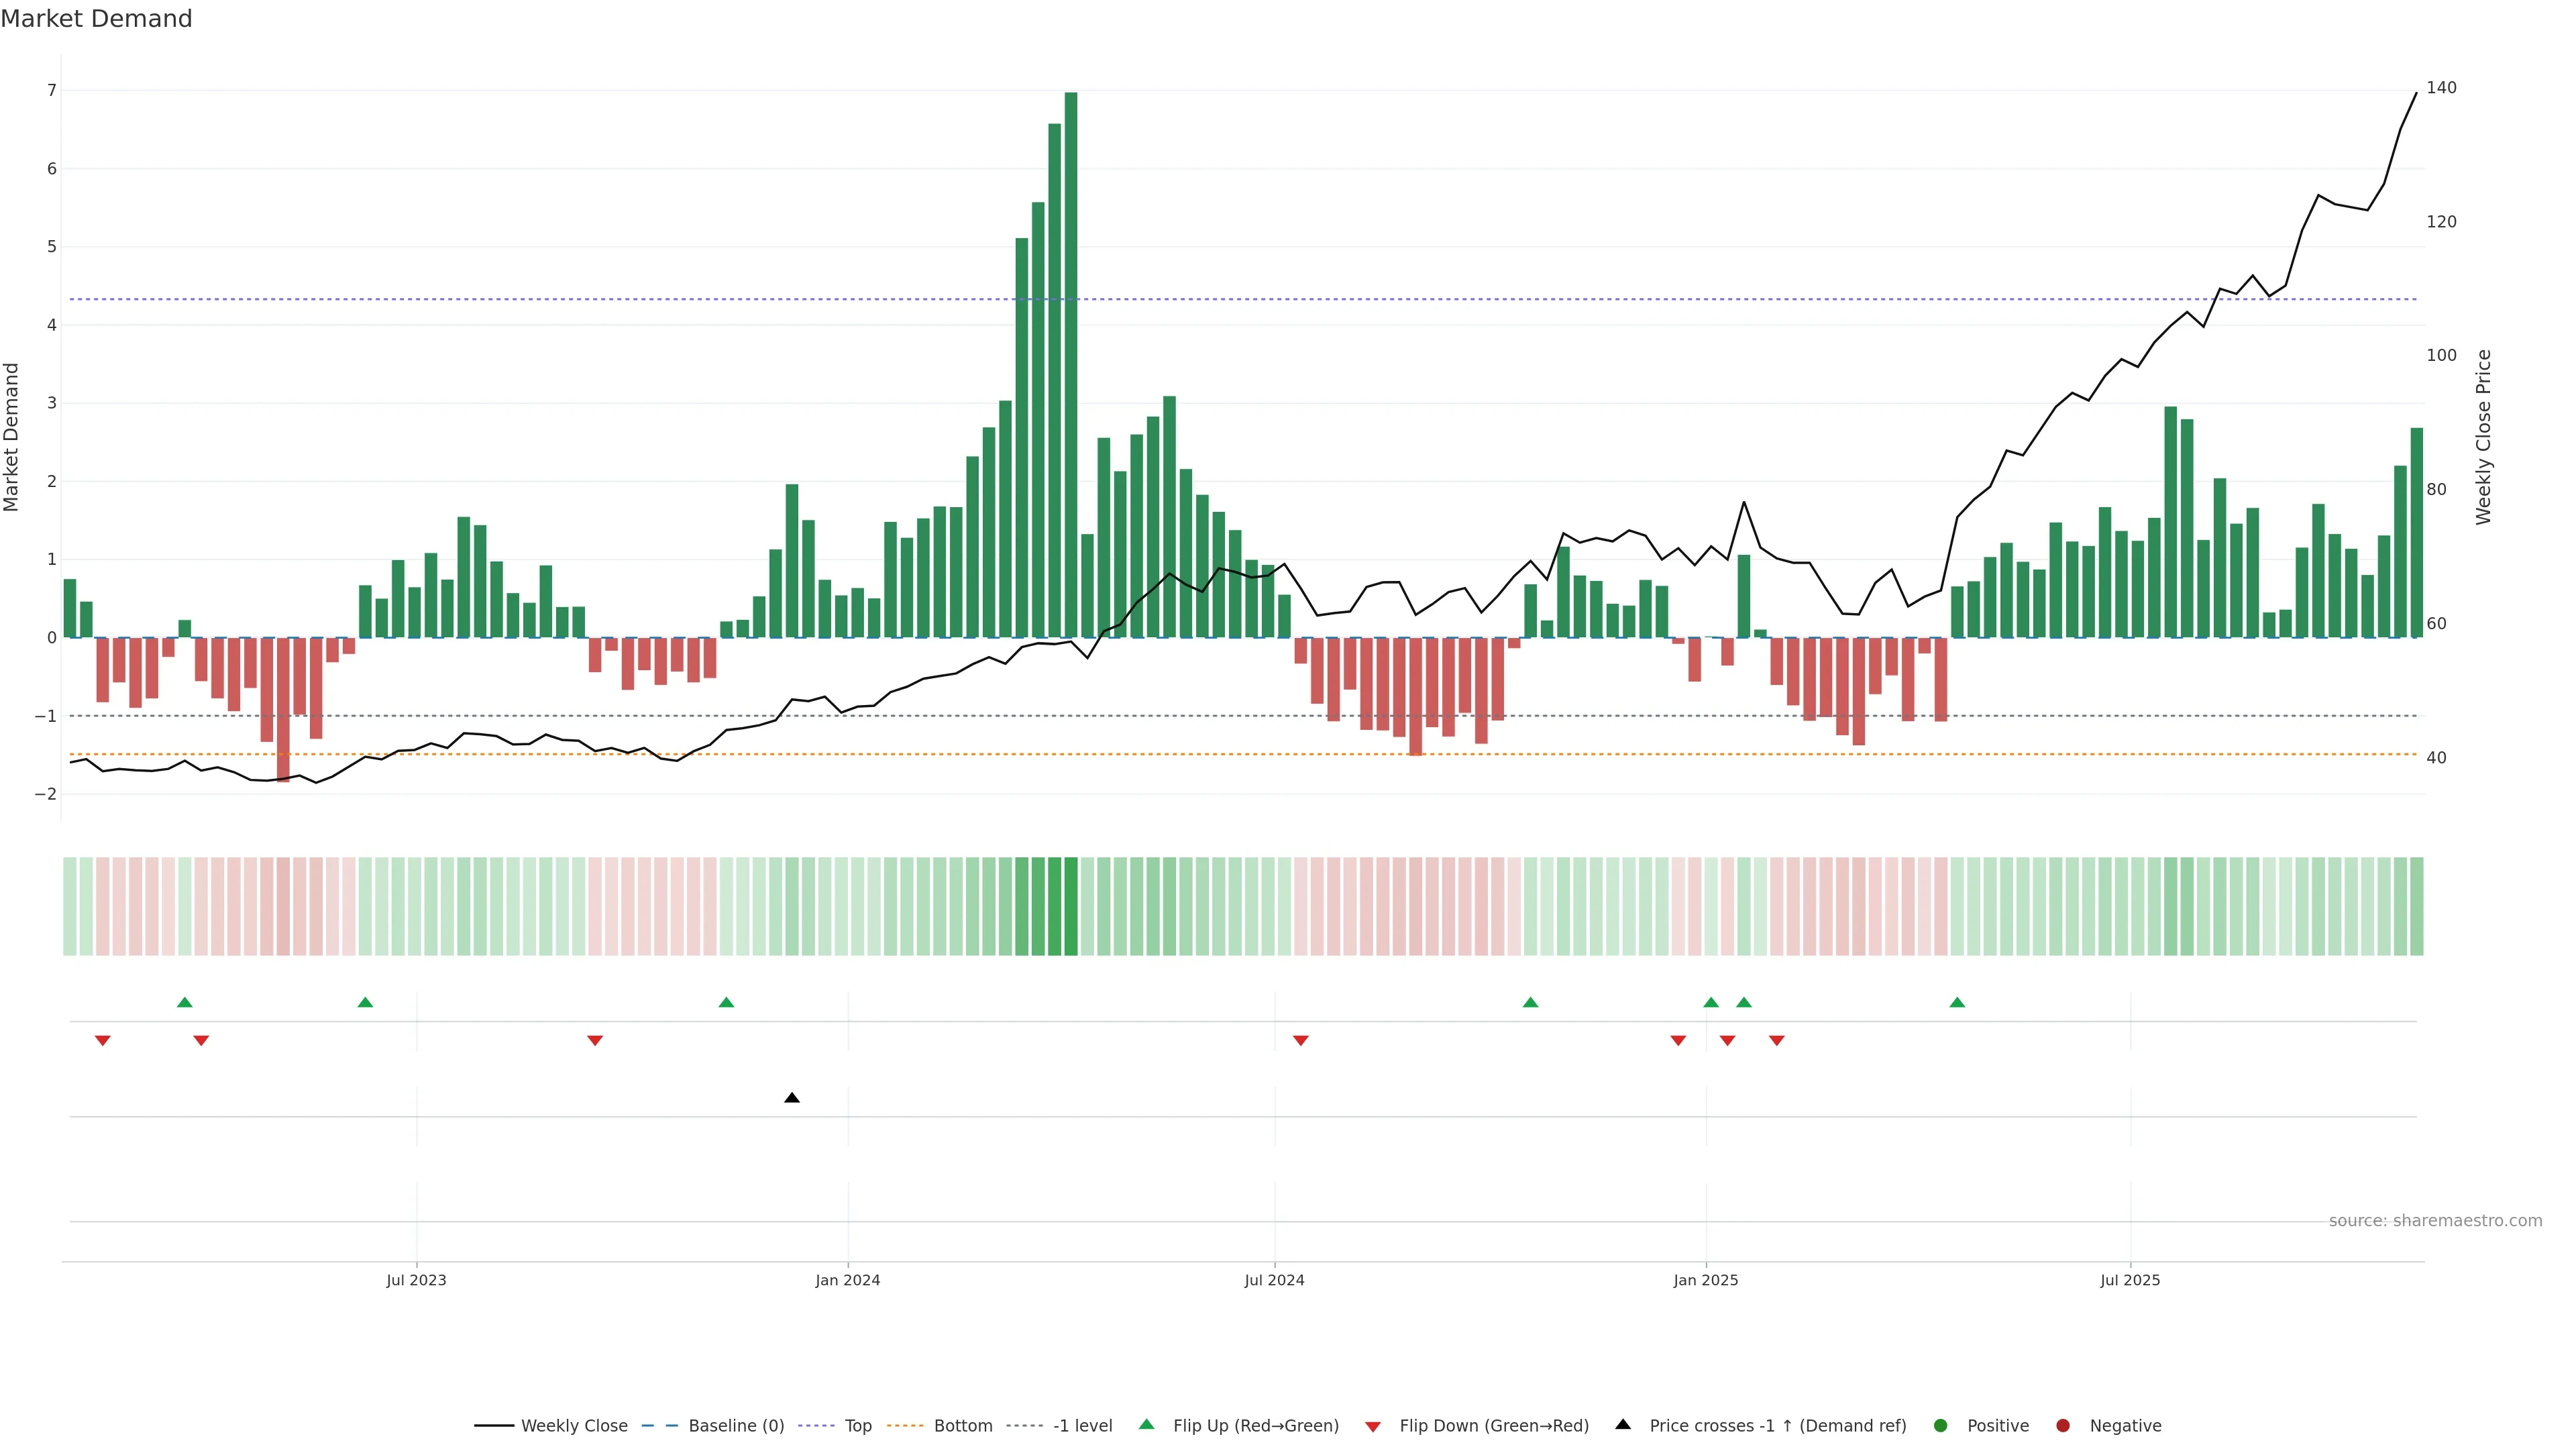Click the first red Flip Down marker
This screenshot has height=1449, width=2576.
coord(102,1041)
